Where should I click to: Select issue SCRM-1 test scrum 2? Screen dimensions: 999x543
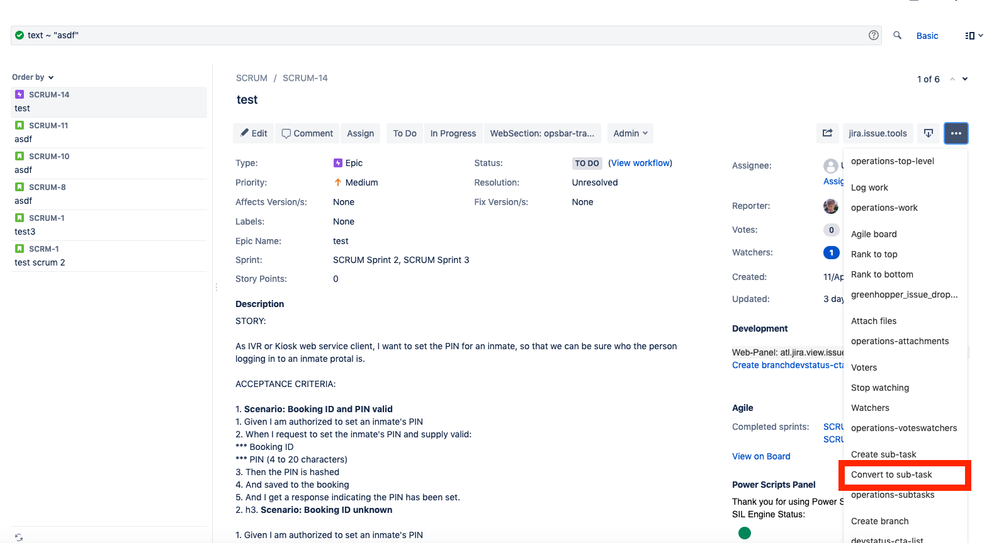[109, 256]
